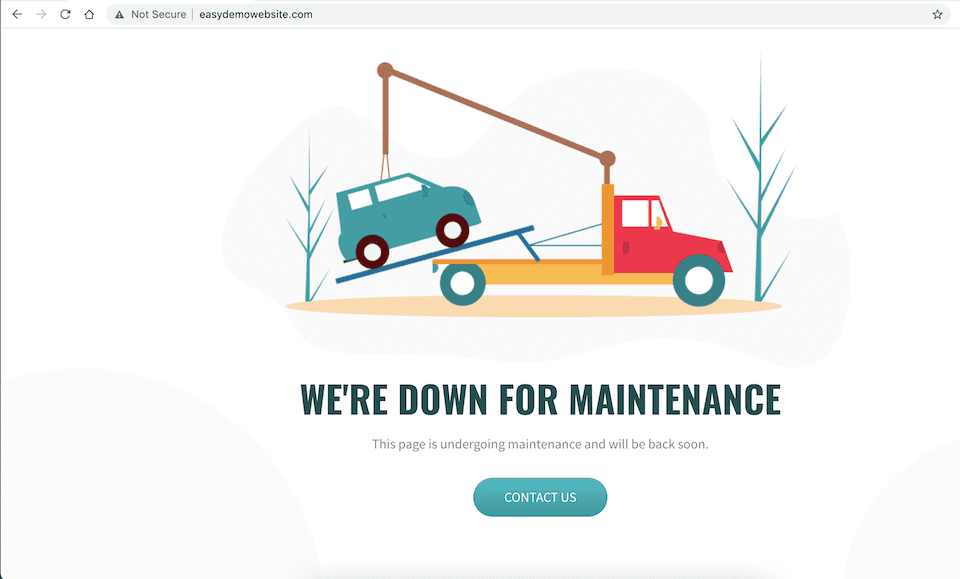Click the warning triangle before Not Secure
960x579 pixels.
point(119,14)
